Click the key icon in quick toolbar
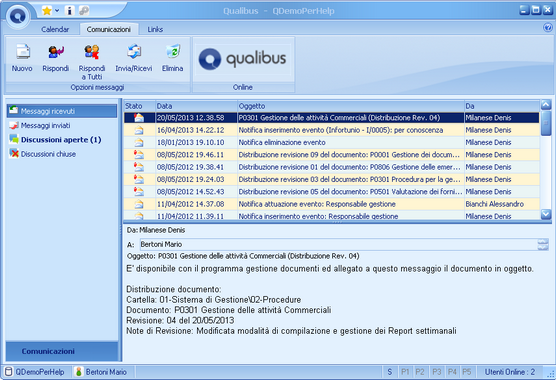 [84, 11]
